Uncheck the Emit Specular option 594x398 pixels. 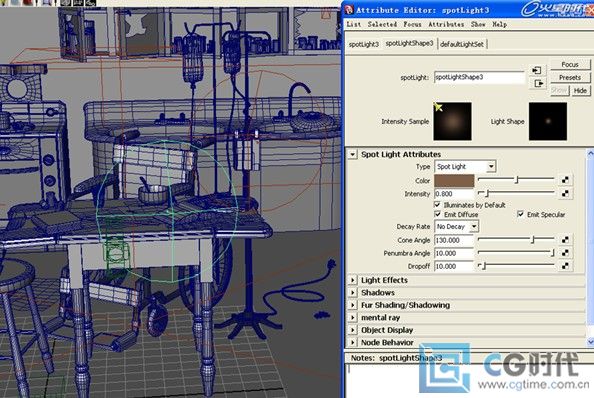(x=521, y=214)
